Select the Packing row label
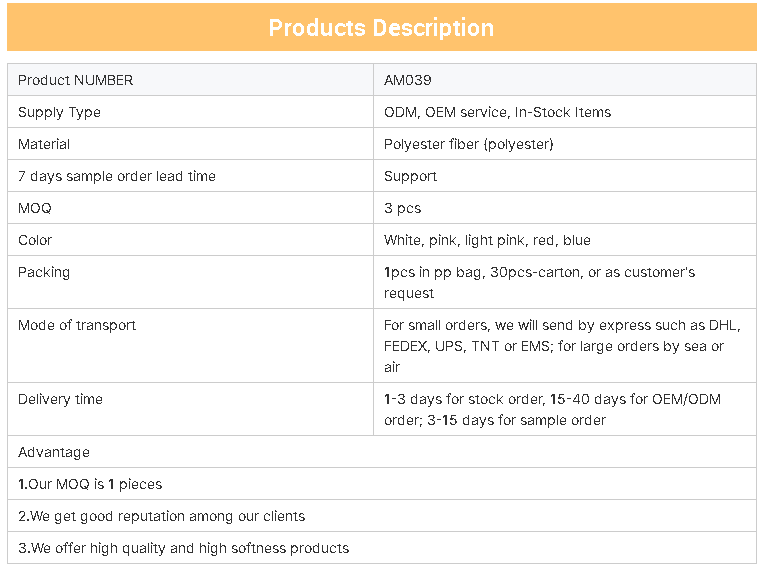Viewport: 762px width, 568px height. click(x=44, y=272)
